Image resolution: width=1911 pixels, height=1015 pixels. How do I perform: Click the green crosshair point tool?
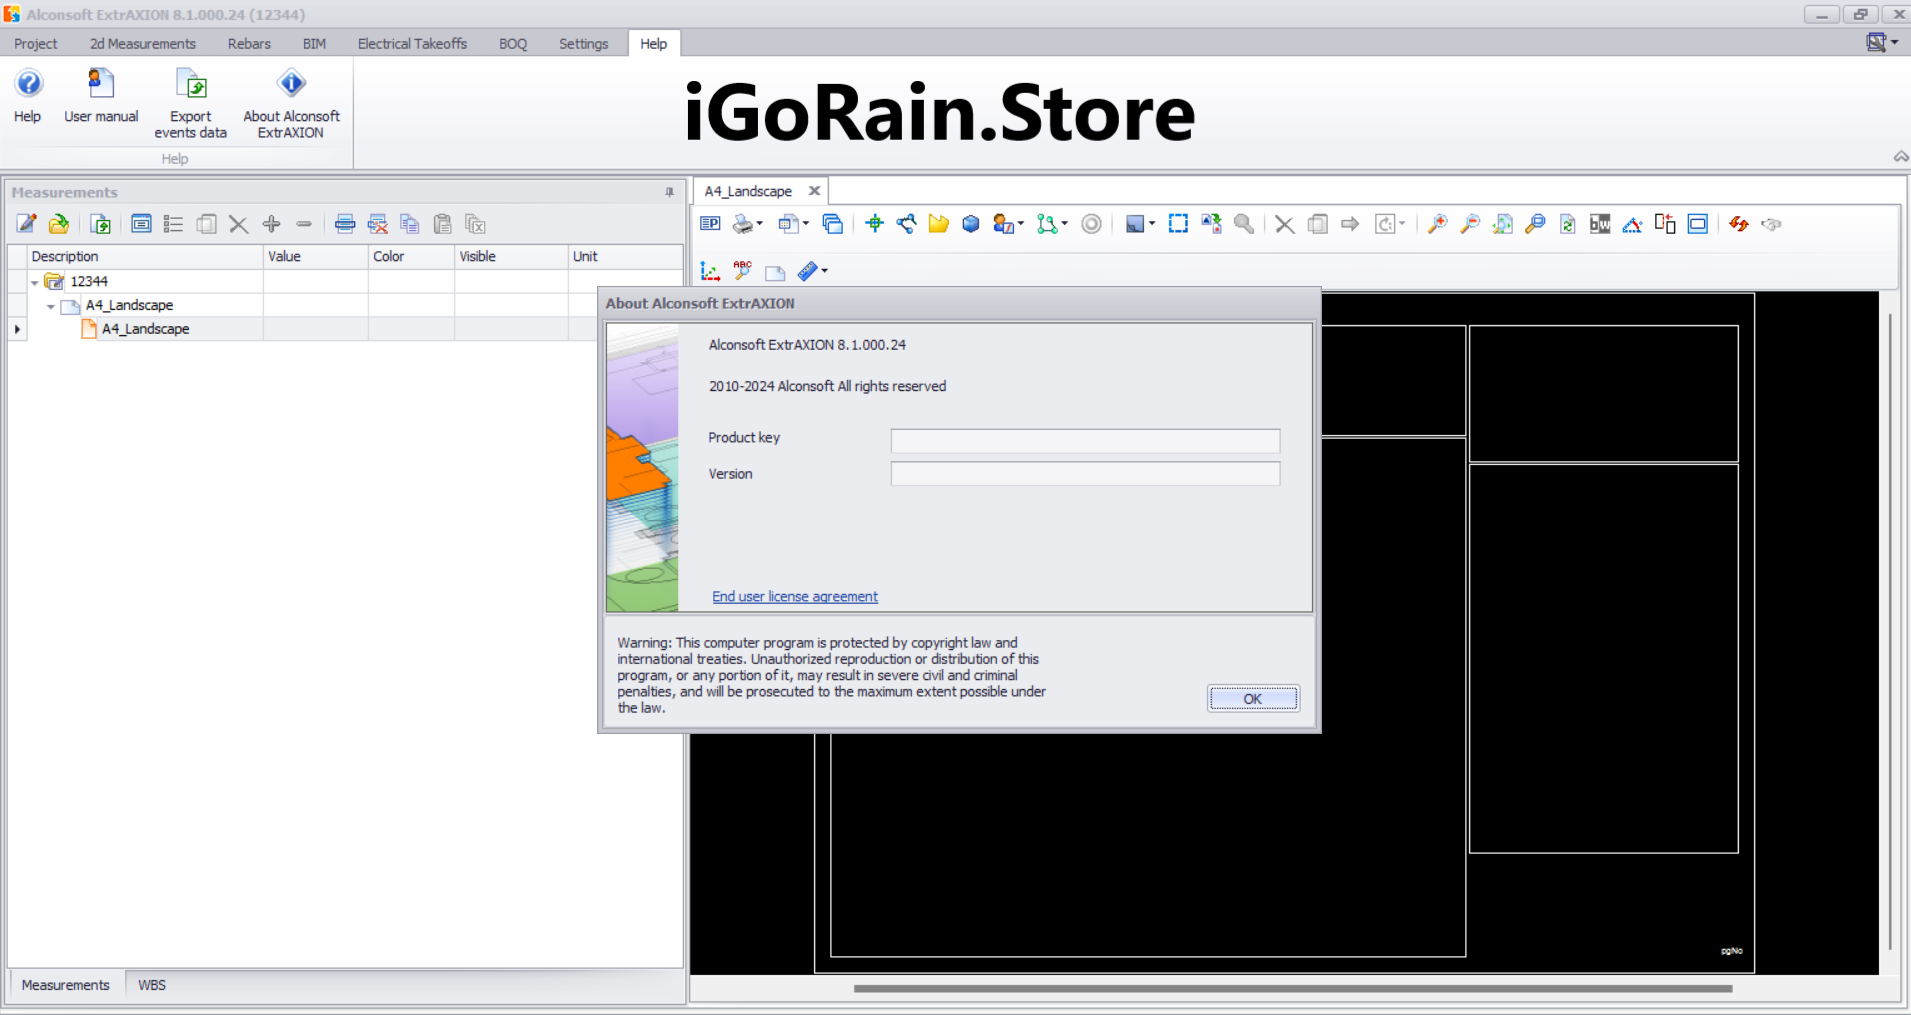coord(874,224)
